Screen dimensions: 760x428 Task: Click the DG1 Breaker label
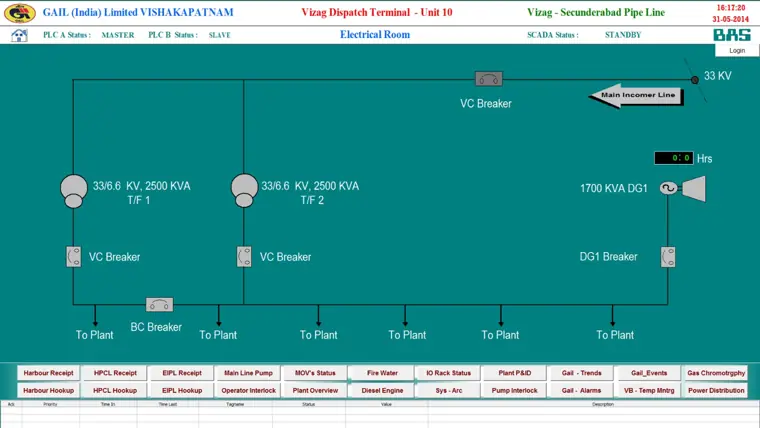click(x=608, y=257)
